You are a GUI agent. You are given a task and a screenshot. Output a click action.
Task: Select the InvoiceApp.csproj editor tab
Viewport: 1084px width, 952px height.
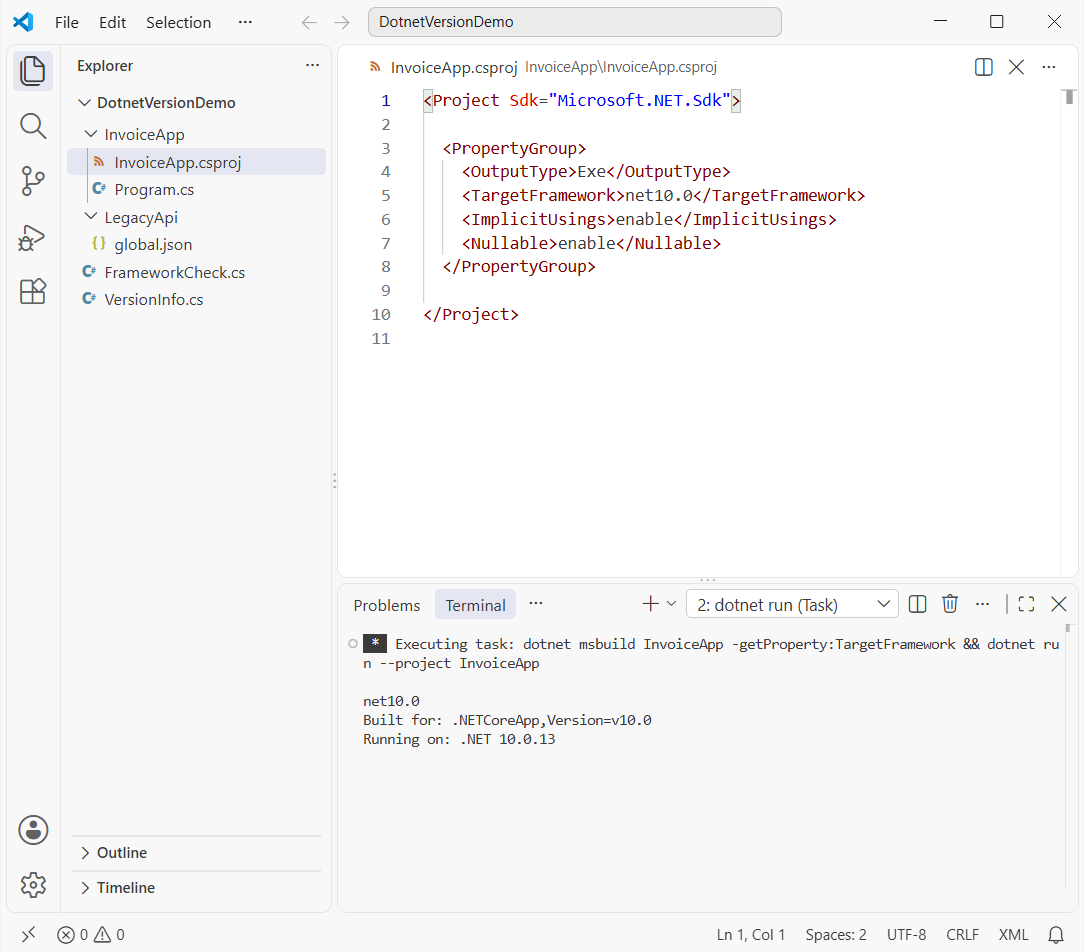(454, 67)
